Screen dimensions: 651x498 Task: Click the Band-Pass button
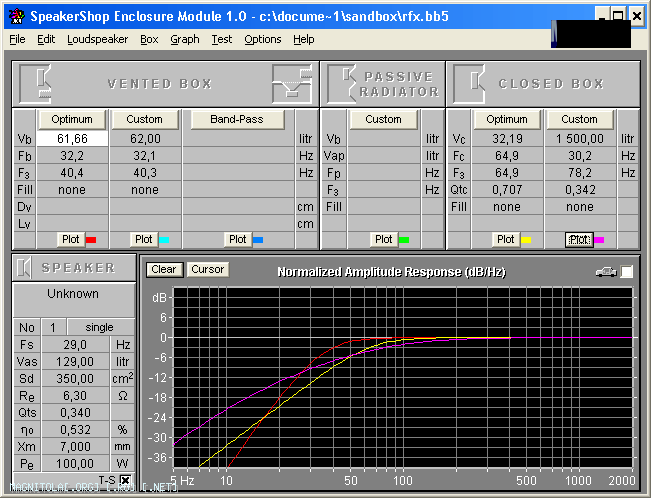point(237,120)
